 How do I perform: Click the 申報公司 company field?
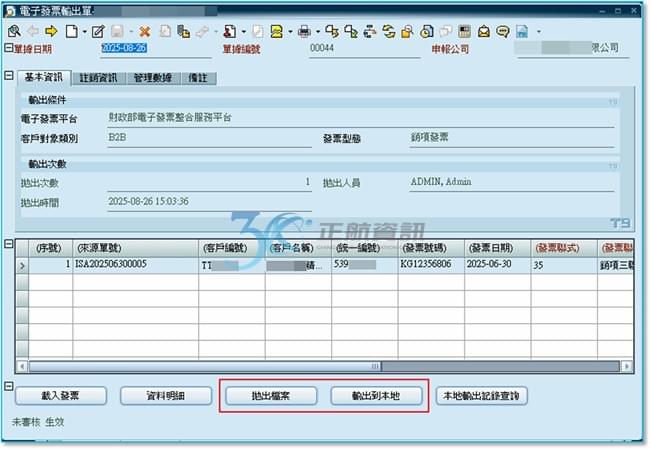[573, 49]
